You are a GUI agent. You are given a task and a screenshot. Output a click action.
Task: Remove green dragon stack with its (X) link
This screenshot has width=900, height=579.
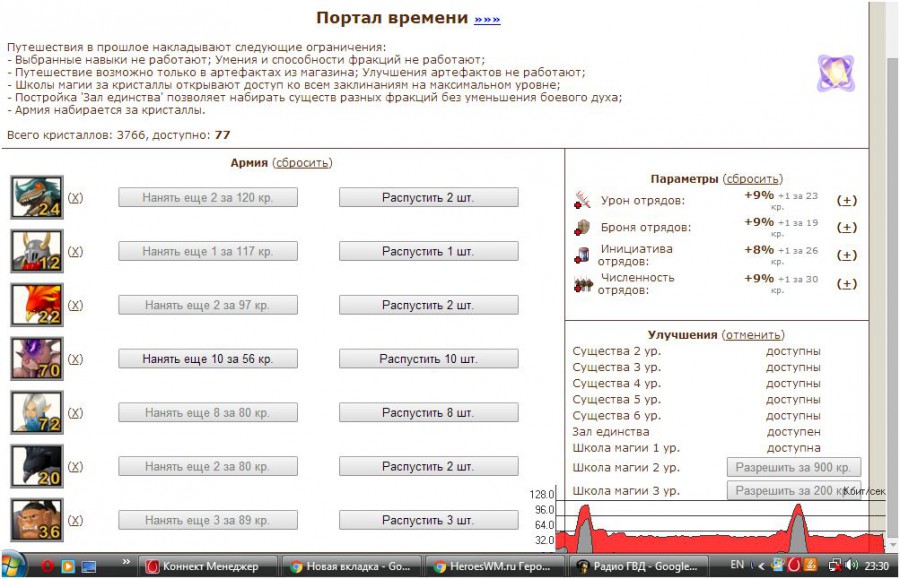pos(75,198)
